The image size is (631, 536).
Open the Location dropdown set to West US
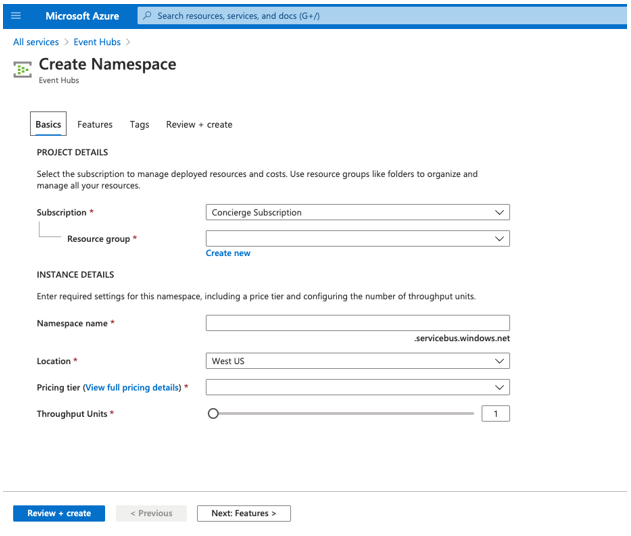click(357, 361)
